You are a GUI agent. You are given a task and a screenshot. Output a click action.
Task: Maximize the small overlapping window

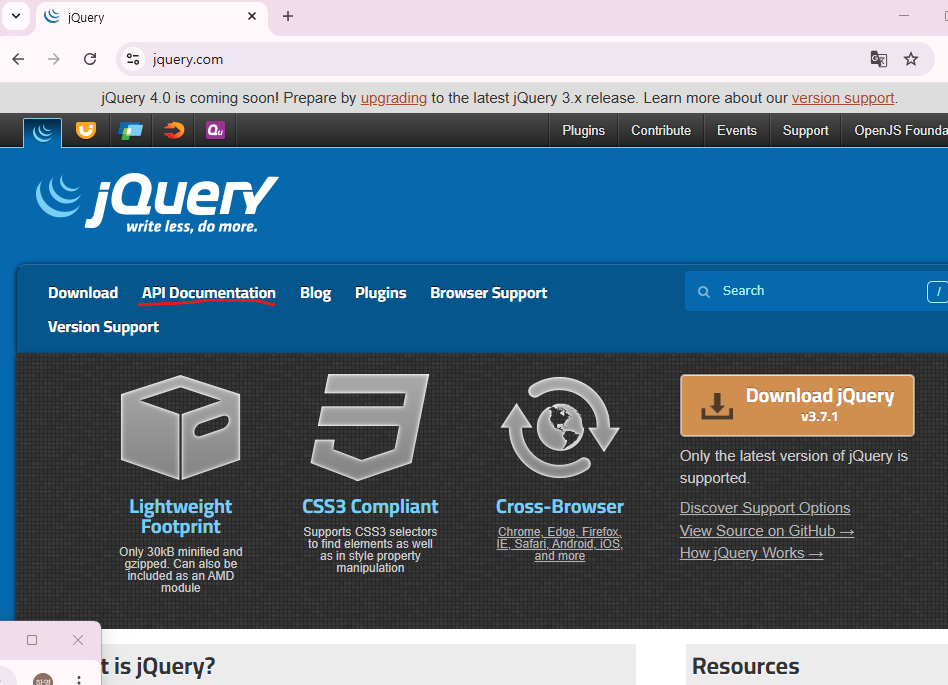[x=32, y=640]
